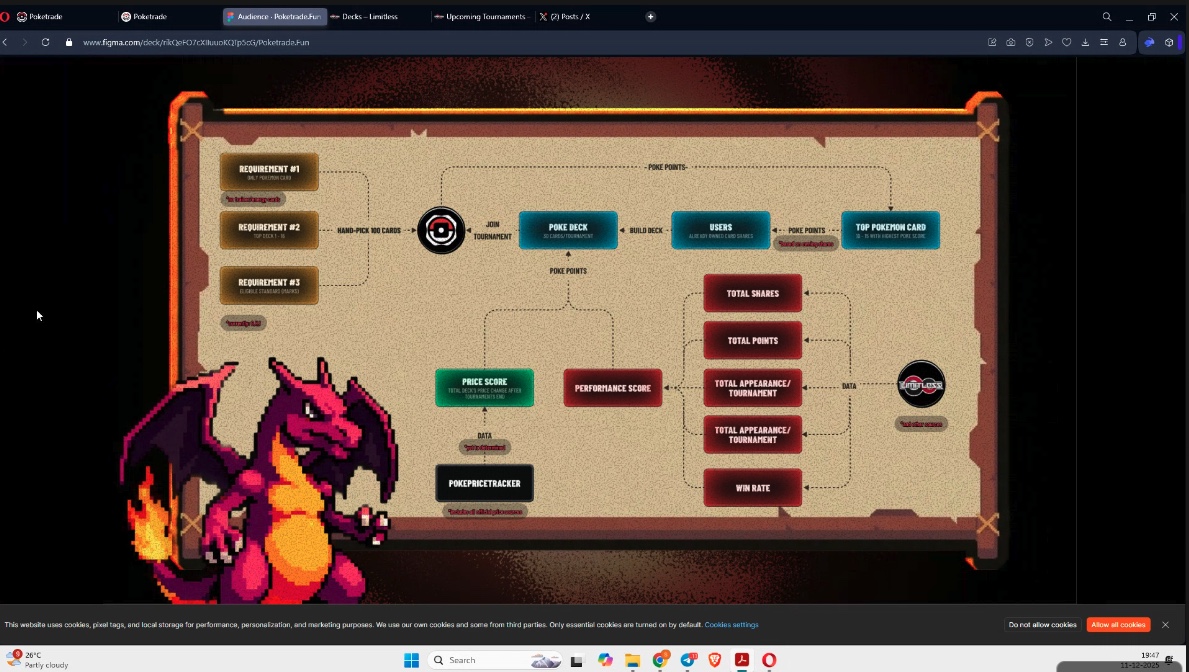Click the Requirement #1 box

(x=269, y=172)
